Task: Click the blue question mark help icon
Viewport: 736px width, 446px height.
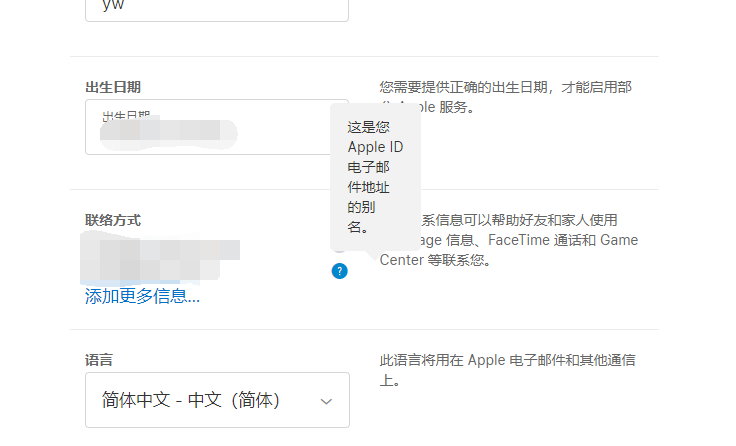Action: 340,271
